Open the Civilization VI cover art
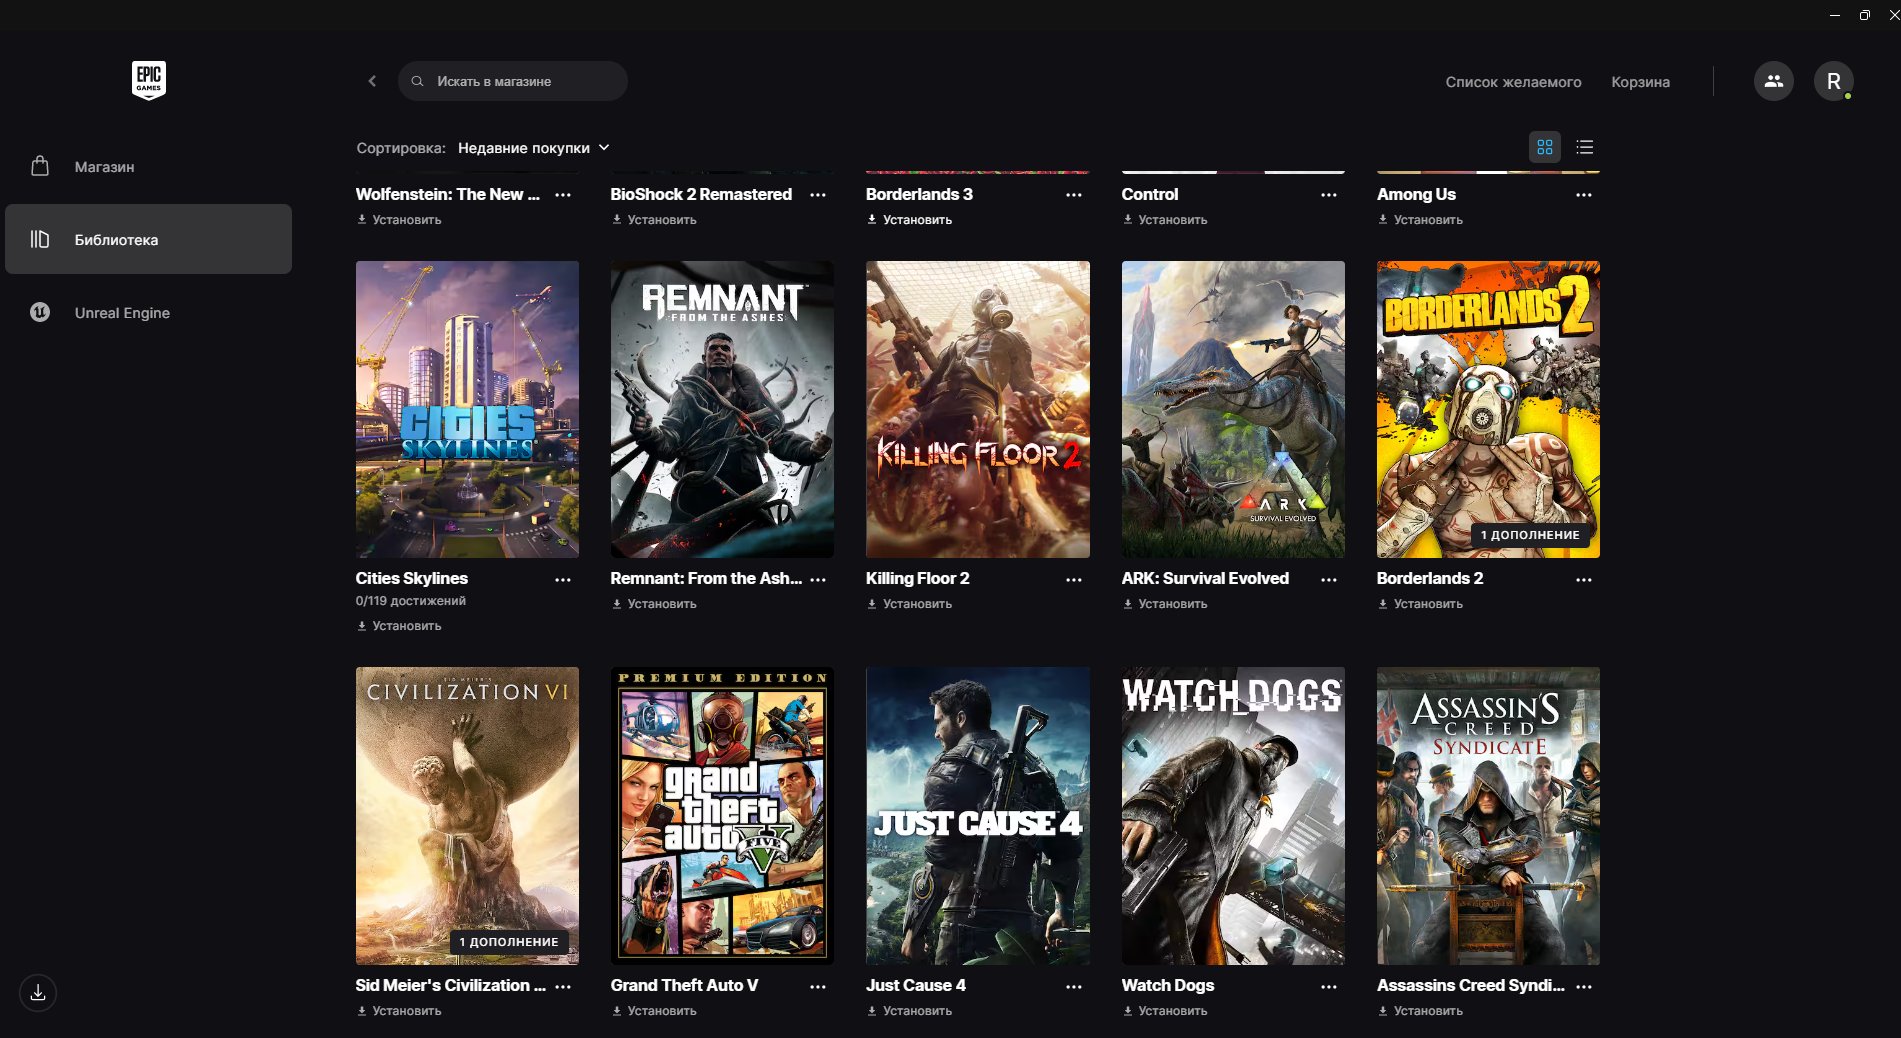 [467, 816]
